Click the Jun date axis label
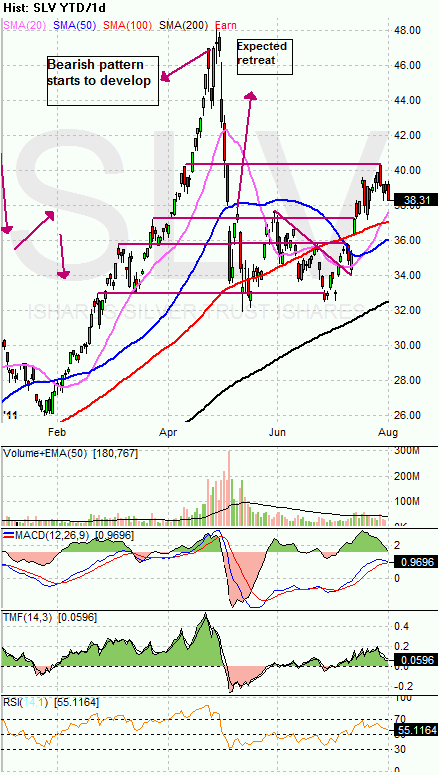The height and width of the screenshot is (775, 439). [278, 431]
